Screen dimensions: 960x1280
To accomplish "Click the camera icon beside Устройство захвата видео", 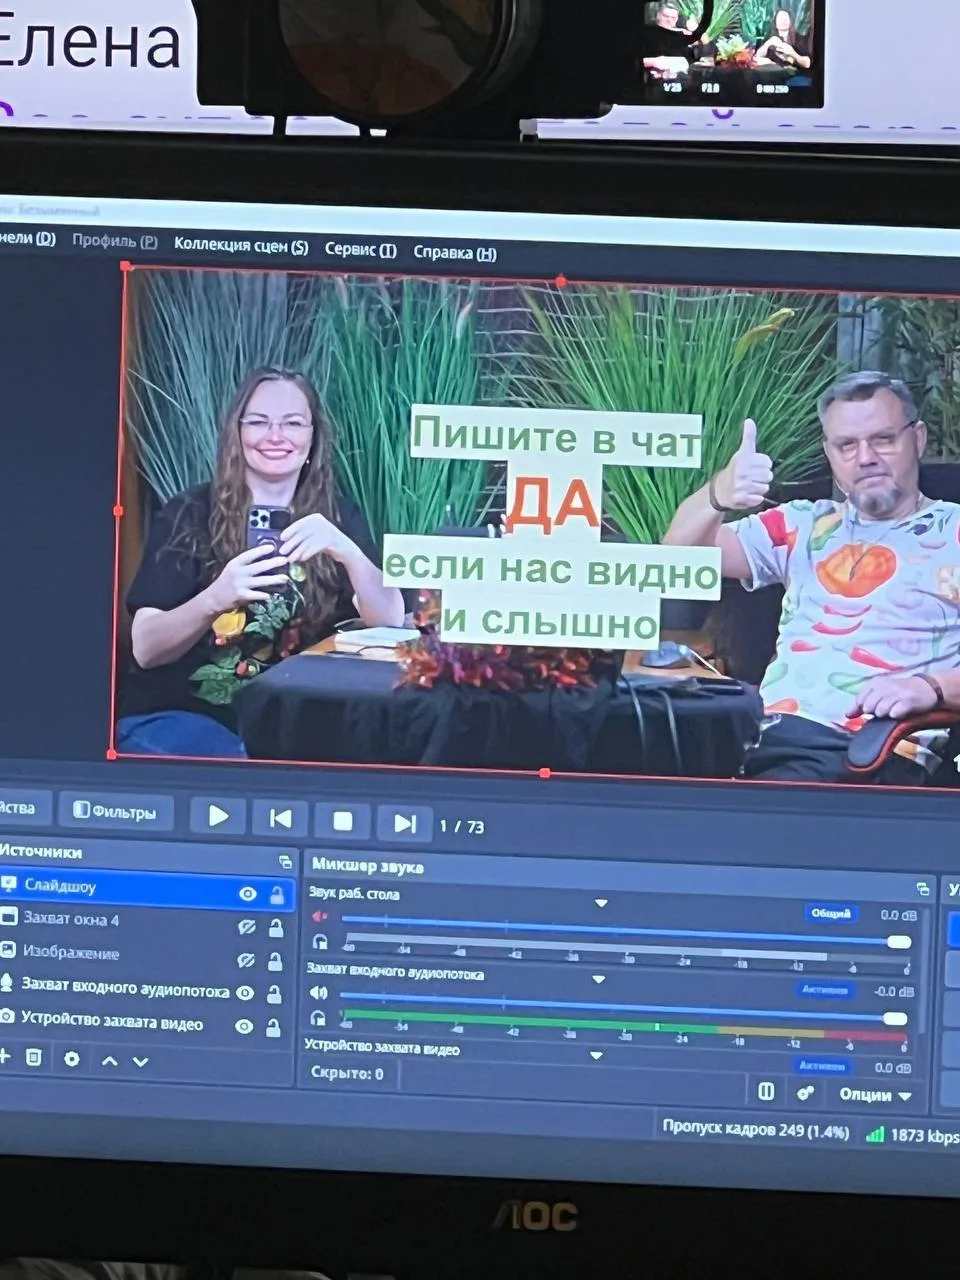I will pyautogui.click(x=7, y=1015).
